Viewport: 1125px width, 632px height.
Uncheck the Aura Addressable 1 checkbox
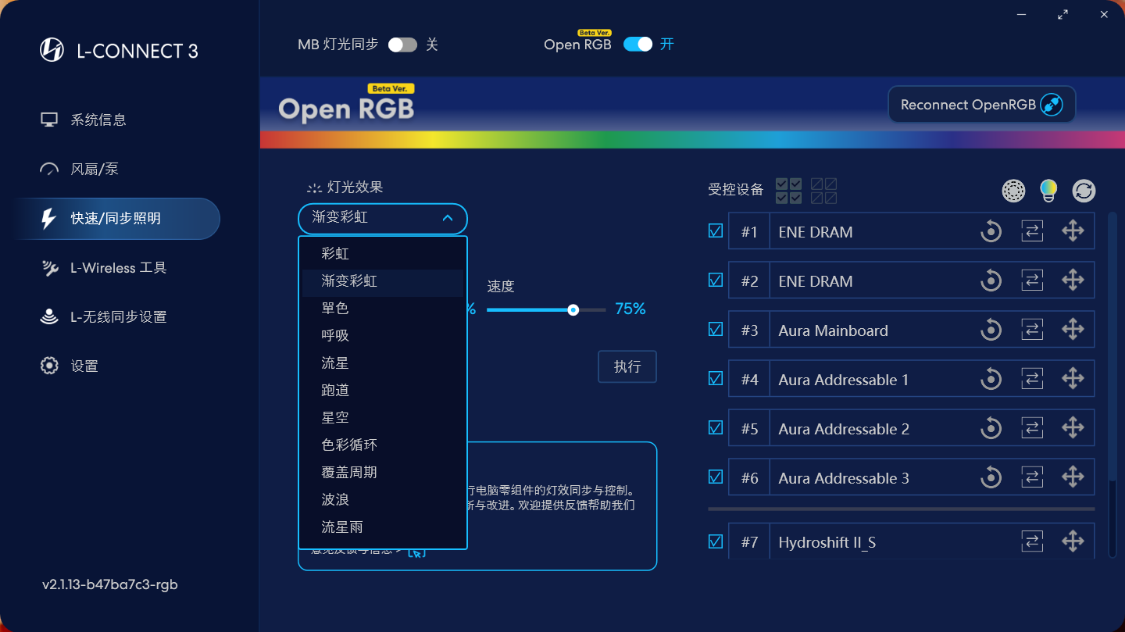pyautogui.click(x=715, y=378)
